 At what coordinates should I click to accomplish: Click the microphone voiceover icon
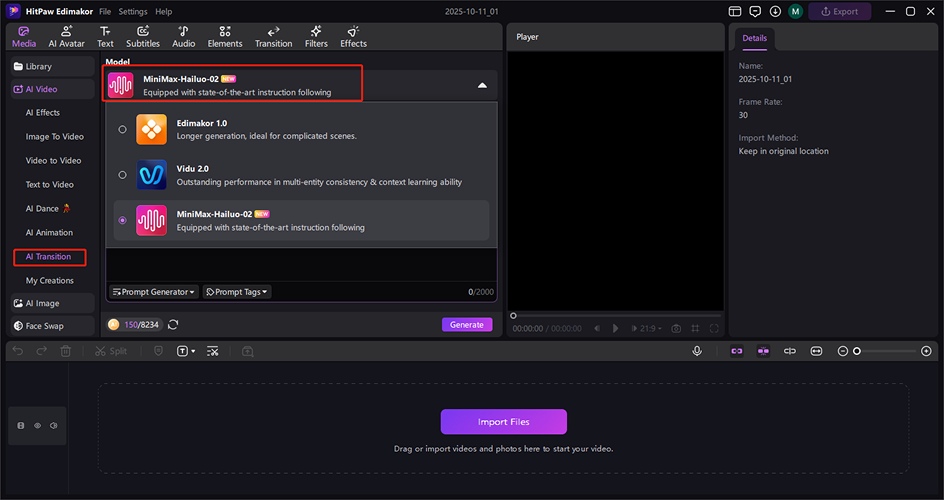[697, 351]
